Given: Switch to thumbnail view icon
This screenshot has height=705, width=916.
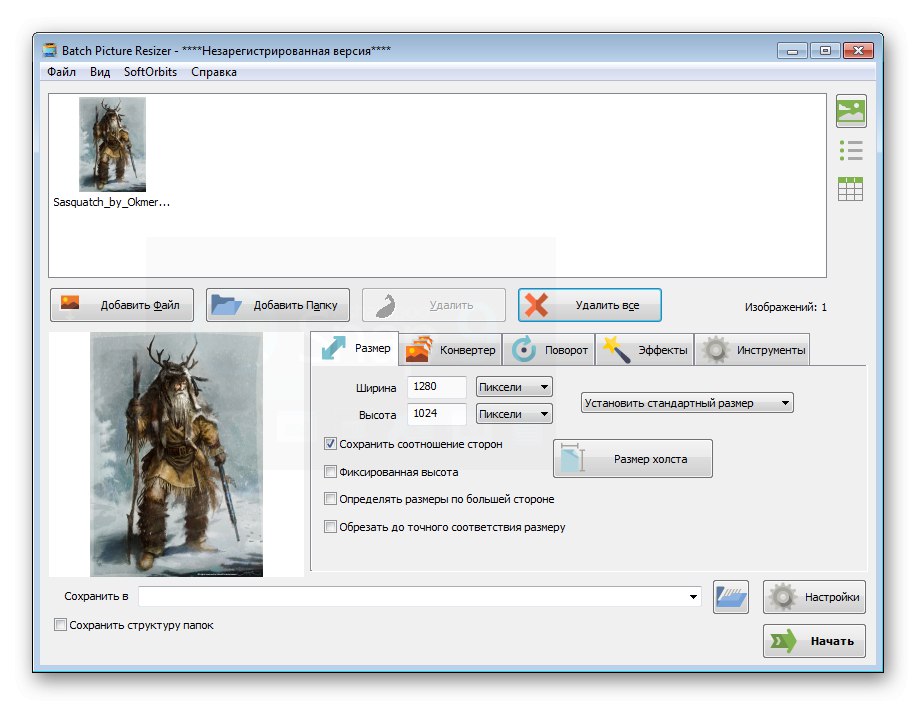Looking at the screenshot, I should 851,111.
